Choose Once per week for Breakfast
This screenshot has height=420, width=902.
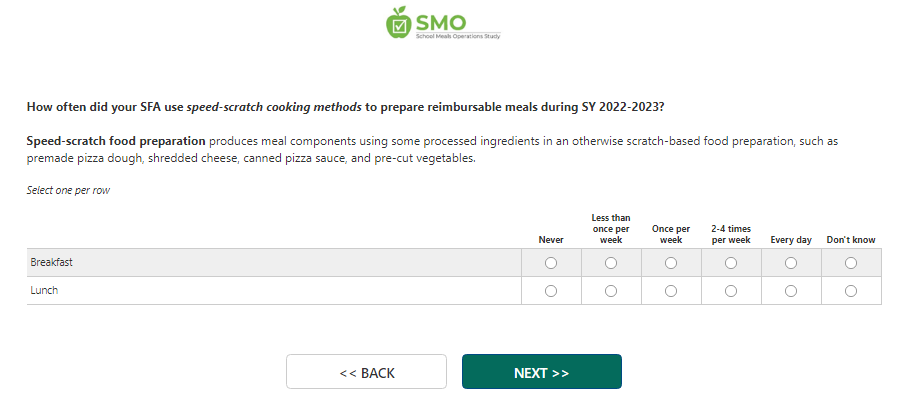pos(671,263)
